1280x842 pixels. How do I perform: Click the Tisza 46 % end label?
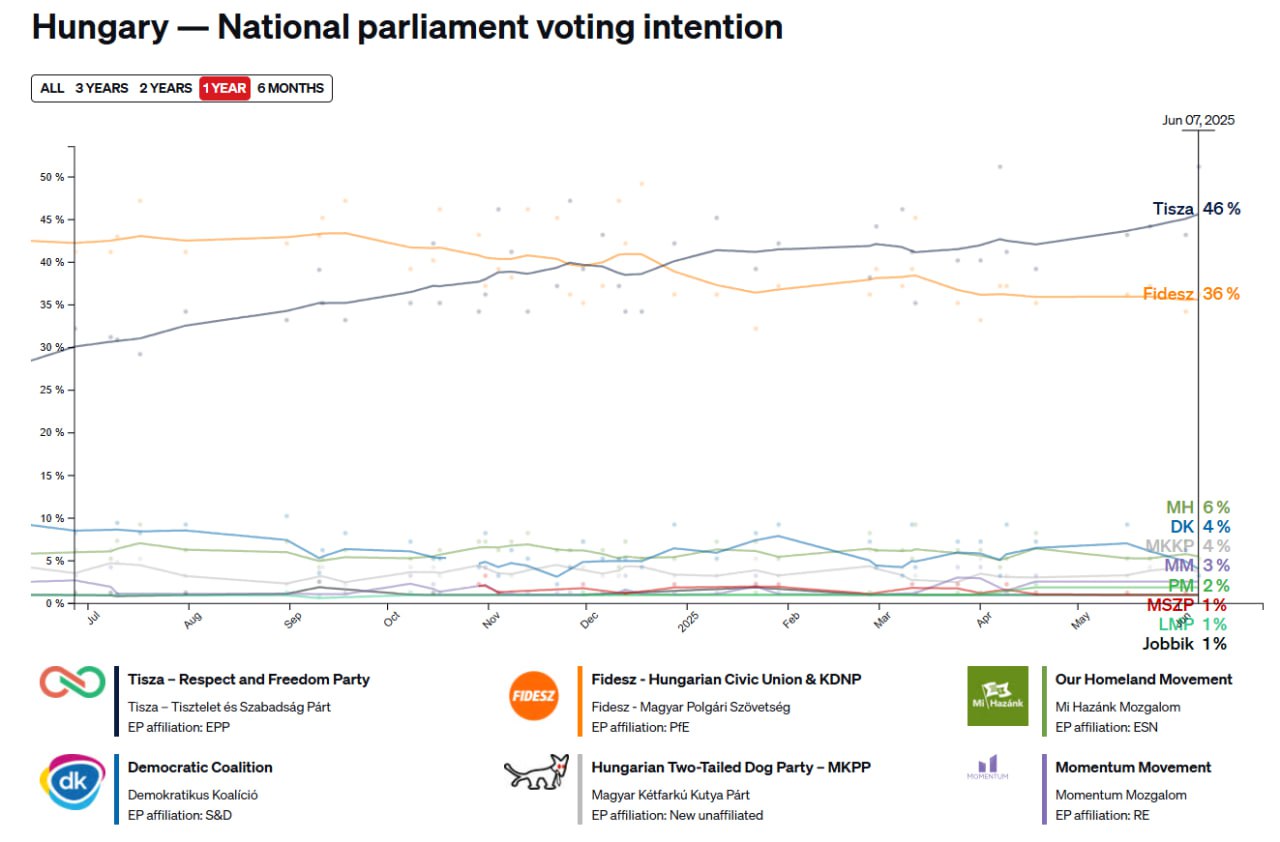(x=1196, y=209)
